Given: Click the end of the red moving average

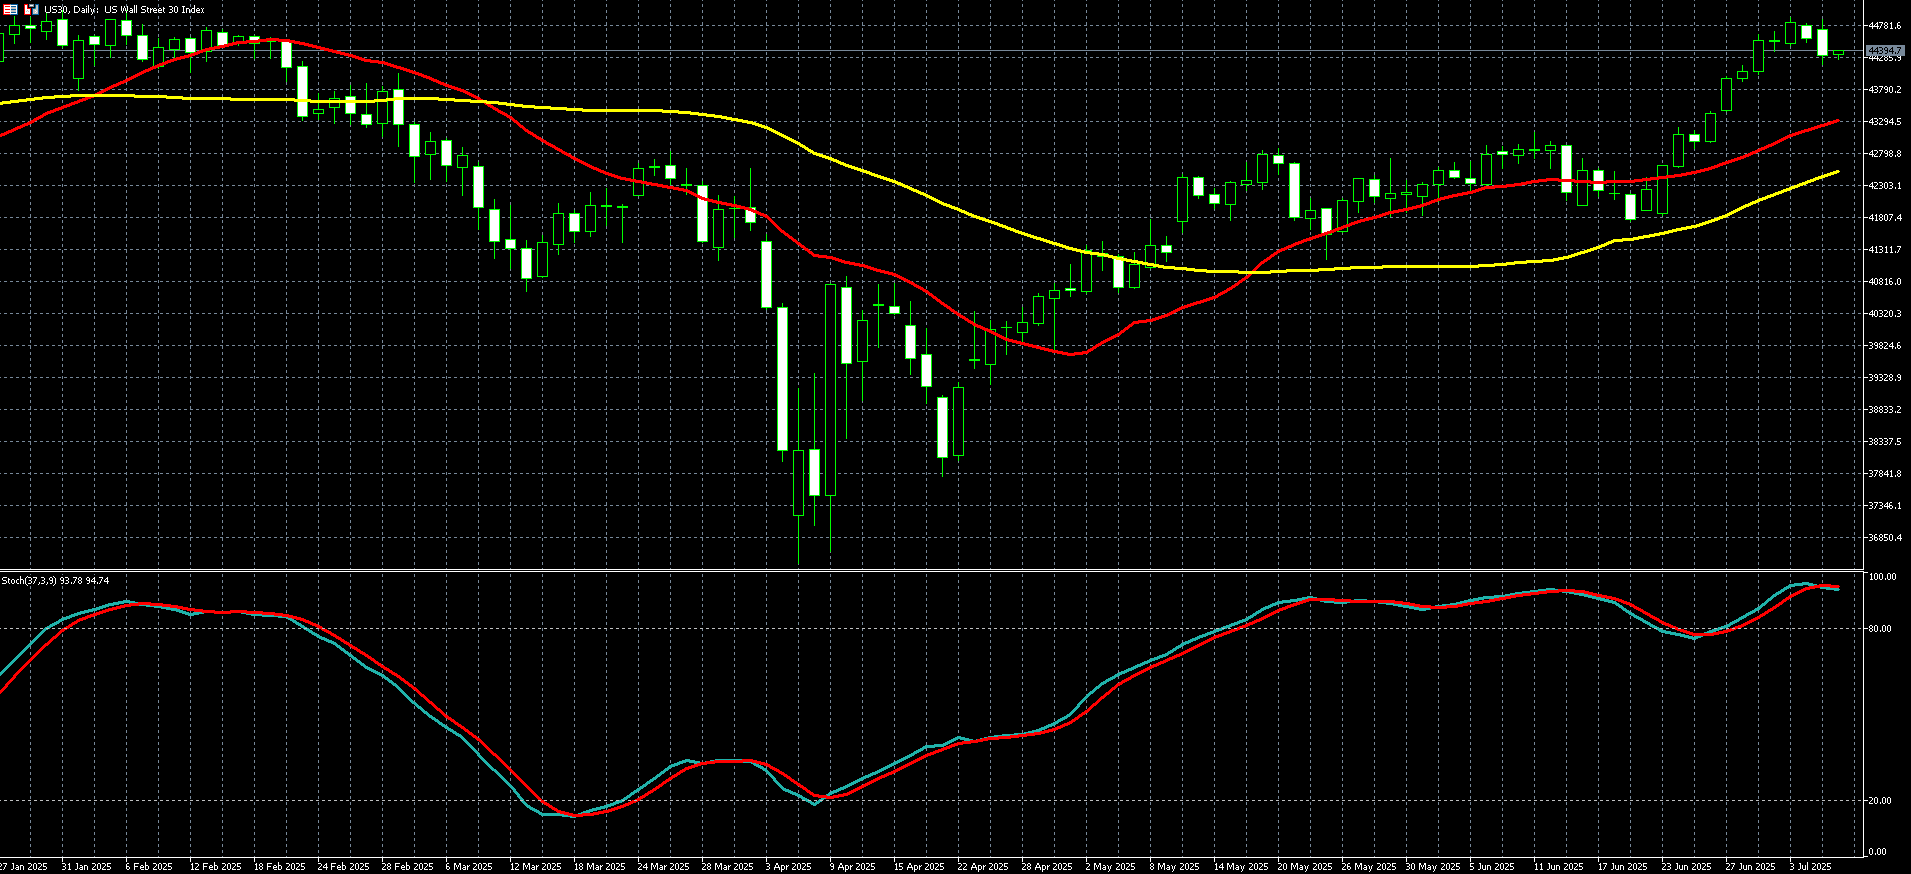Looking at the screenshot, I should [1837, 121].
